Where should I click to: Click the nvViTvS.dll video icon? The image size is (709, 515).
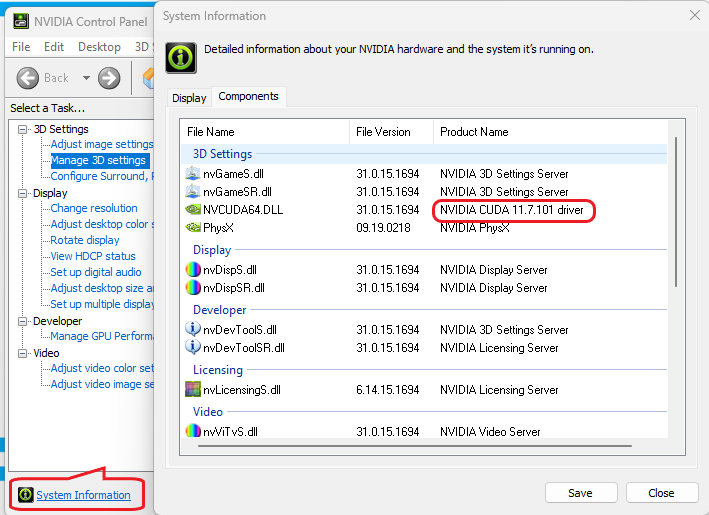coord(194,432)
